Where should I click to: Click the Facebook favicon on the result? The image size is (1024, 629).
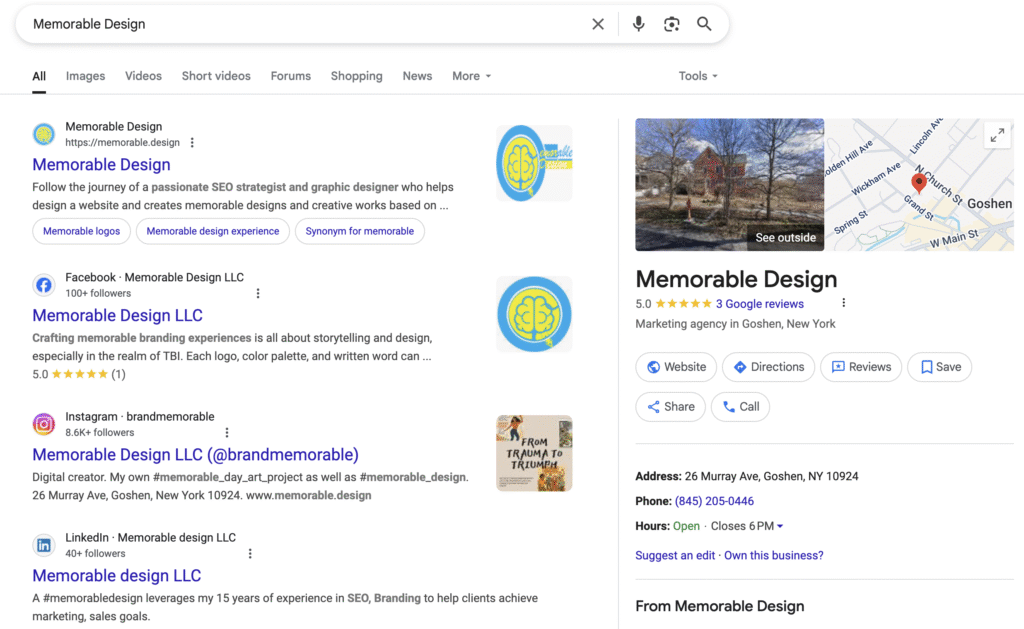pos(43,285)
